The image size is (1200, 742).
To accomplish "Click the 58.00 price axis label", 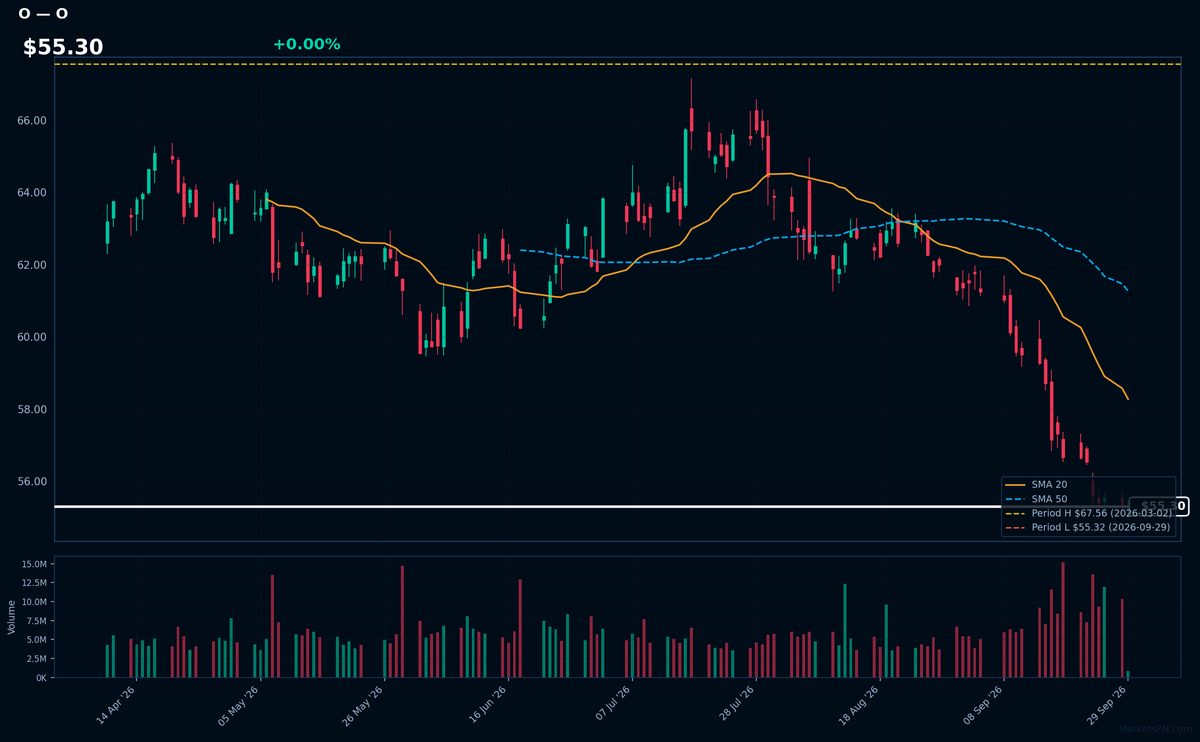I will click(33, 410).
